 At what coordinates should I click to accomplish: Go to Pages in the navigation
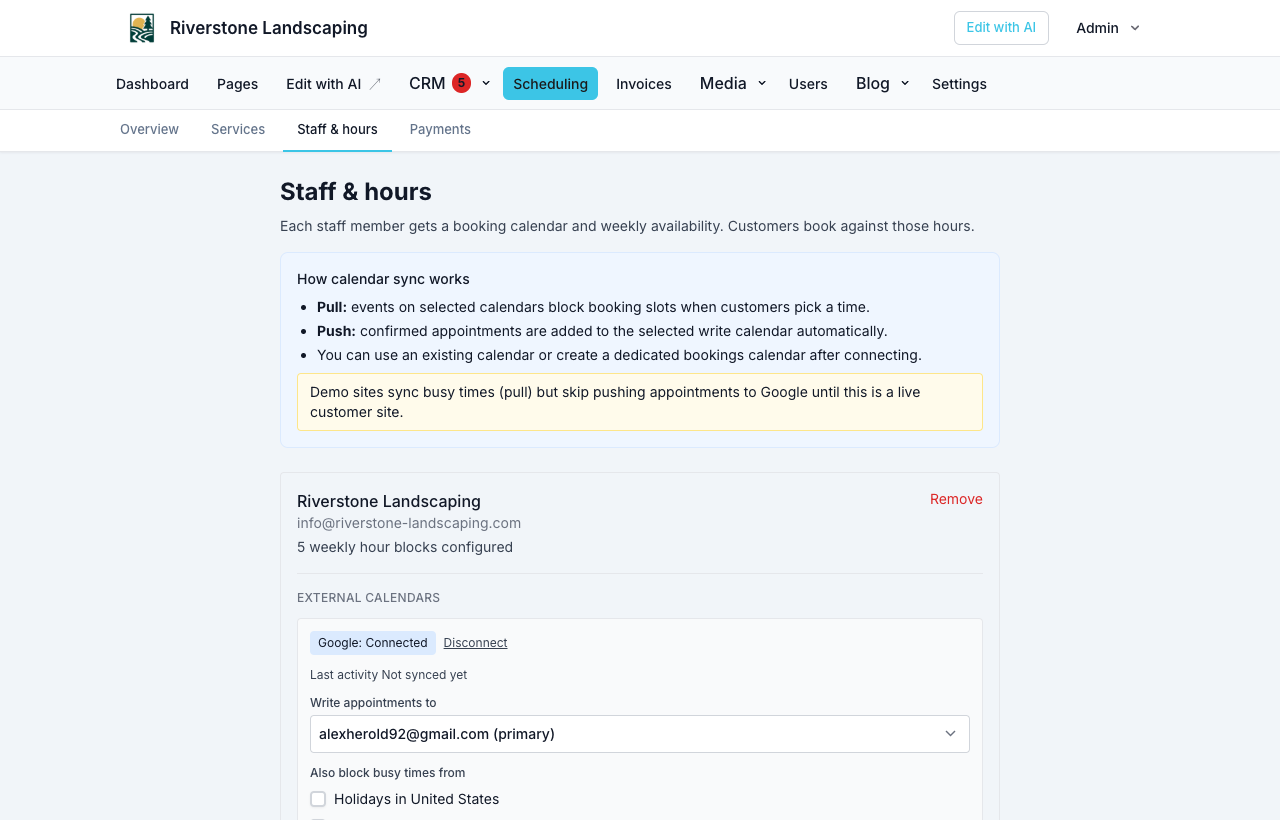pyautogui.click(x=237, y=84)
